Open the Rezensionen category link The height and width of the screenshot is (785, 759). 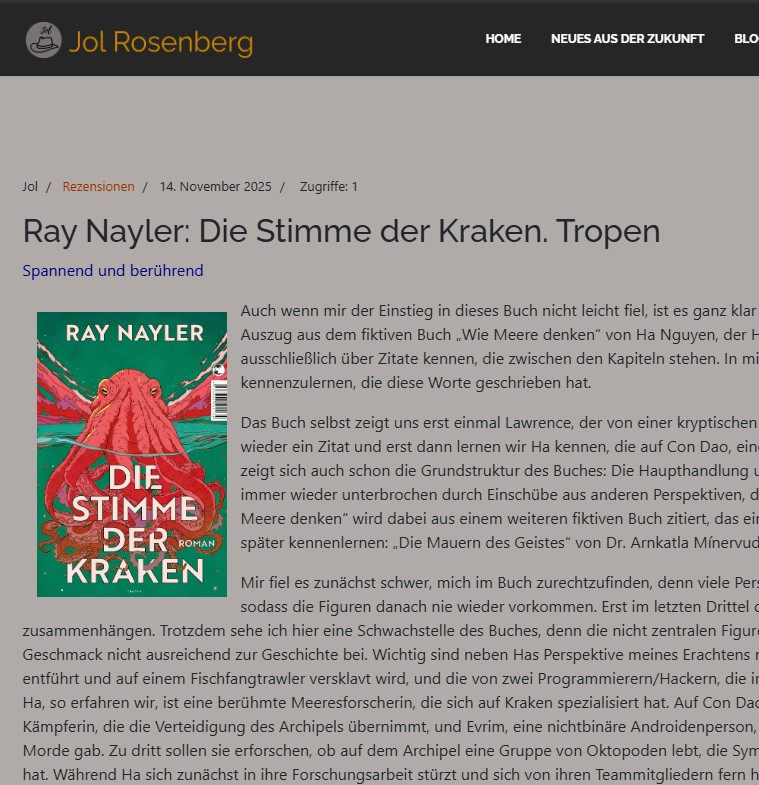click(x=99, y=186)
